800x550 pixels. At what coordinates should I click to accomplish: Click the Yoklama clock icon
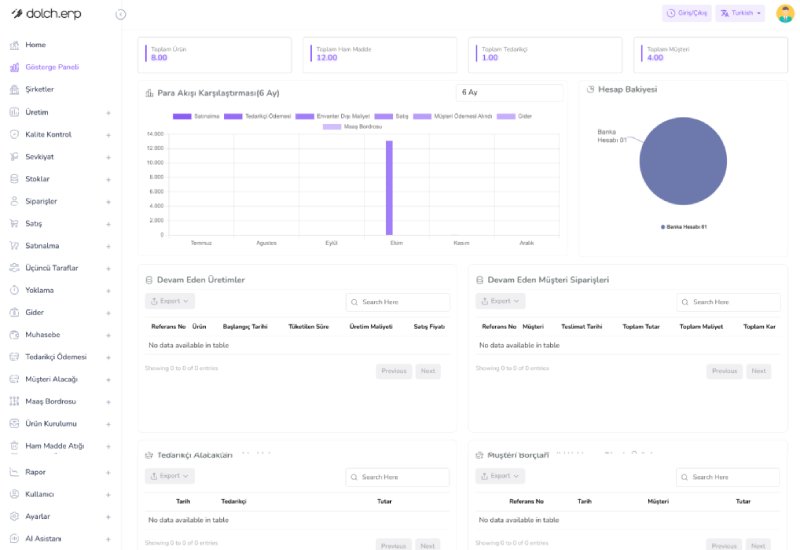[15, 290]
